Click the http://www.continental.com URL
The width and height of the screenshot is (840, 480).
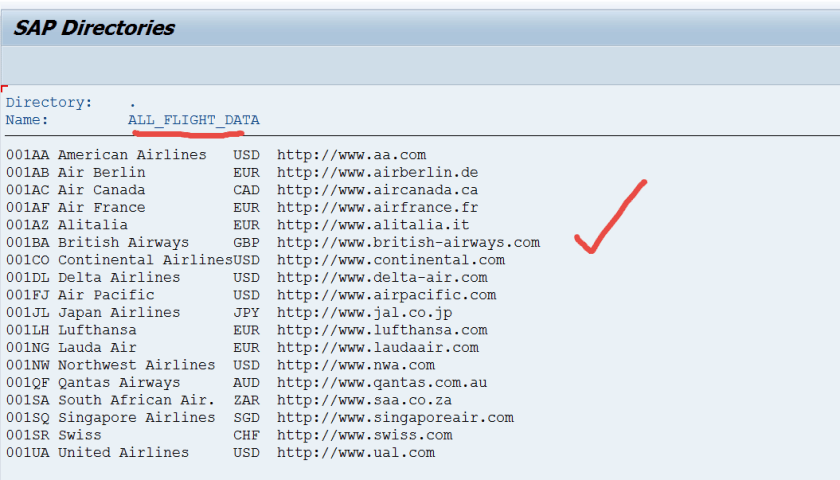pyautogui.click(x=391, y=260)
